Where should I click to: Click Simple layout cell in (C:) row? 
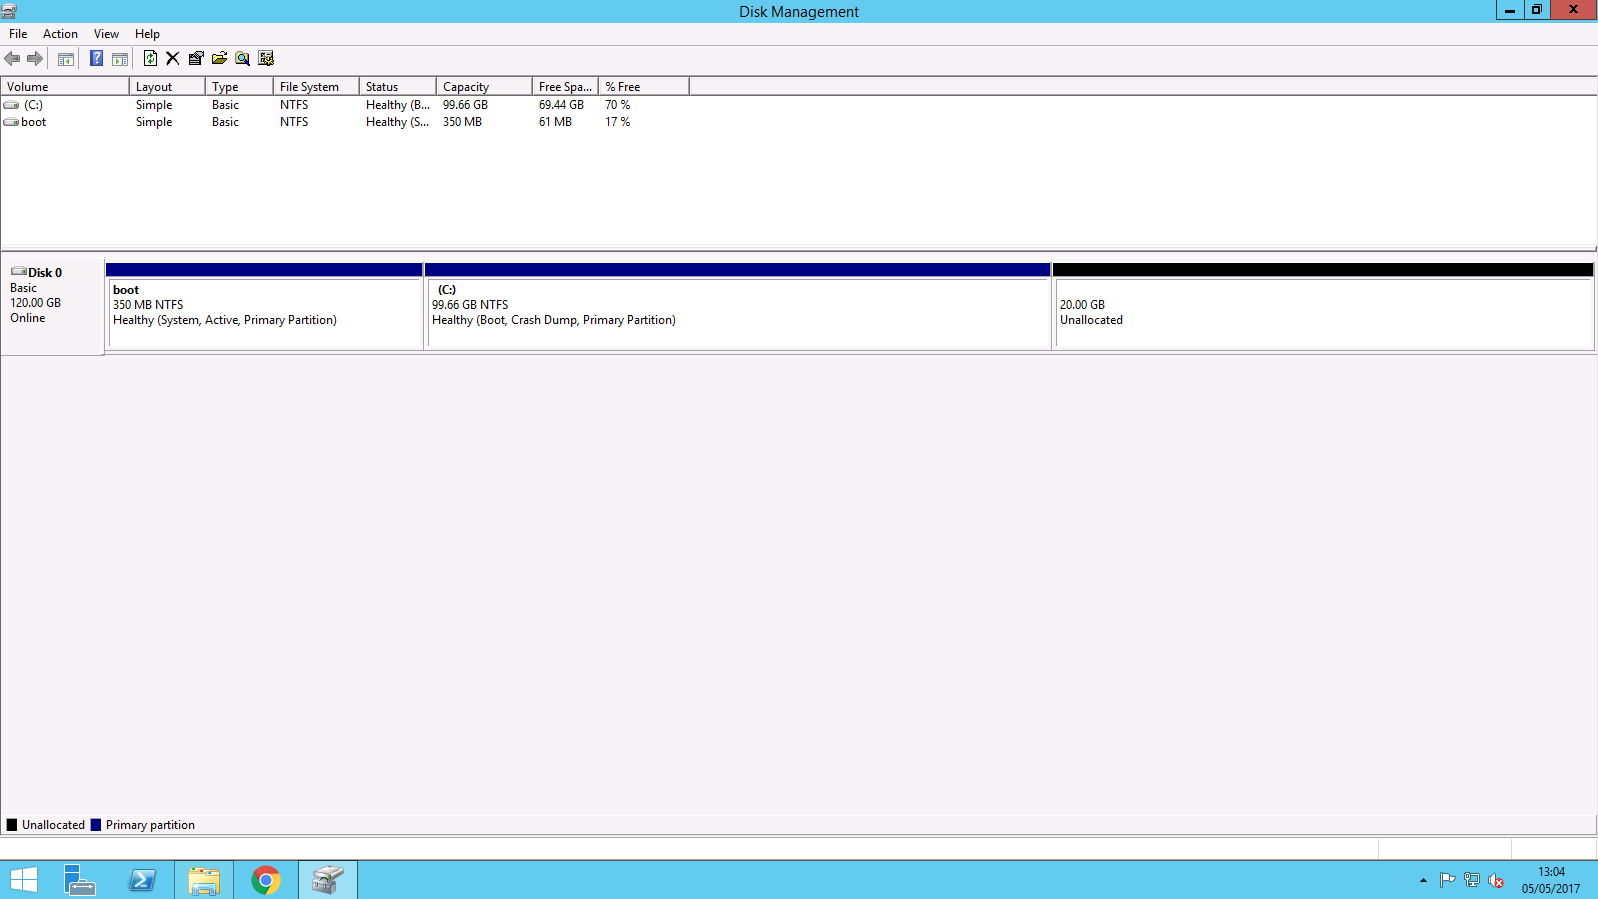(x=154, y=105)
